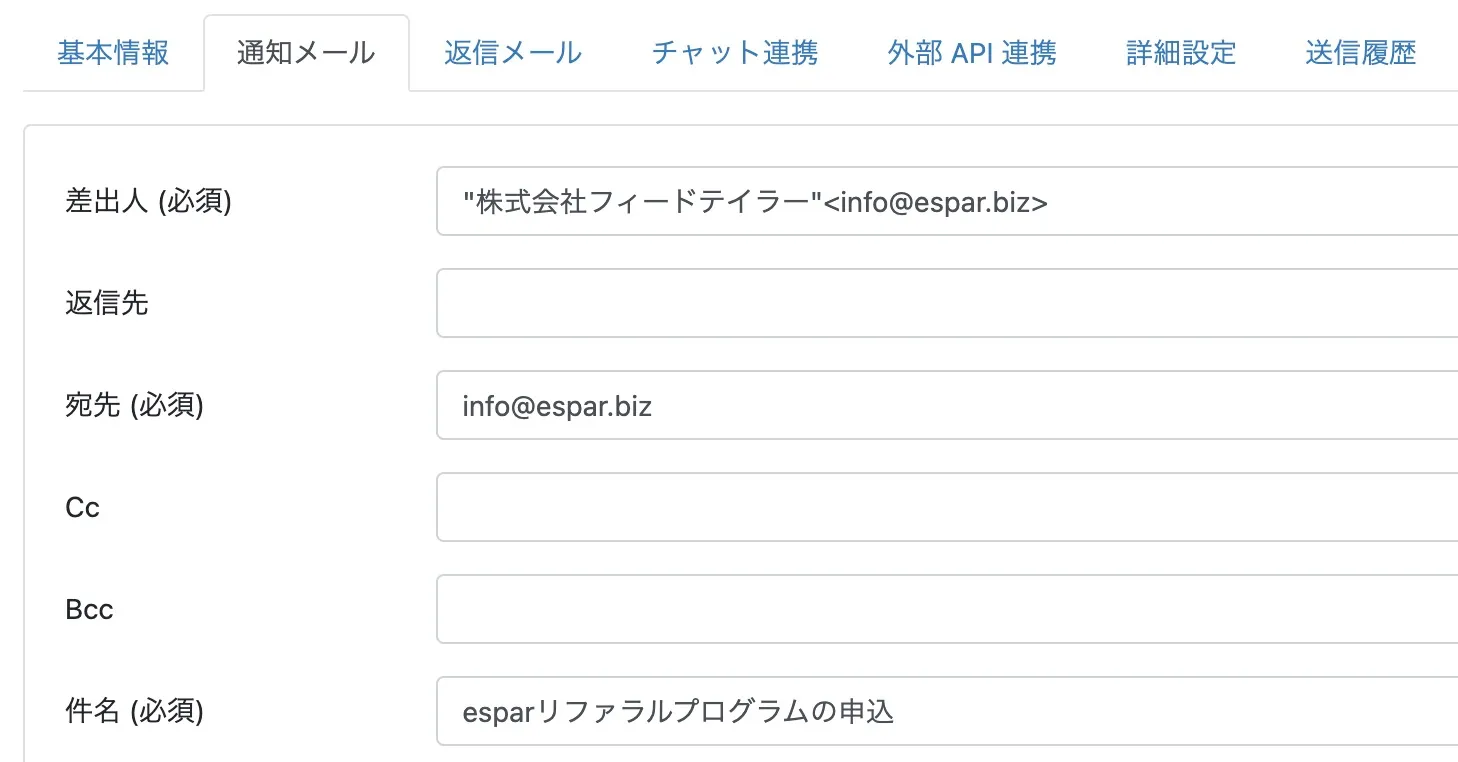Click the 差出人 (必須) label

coord(148,202)
